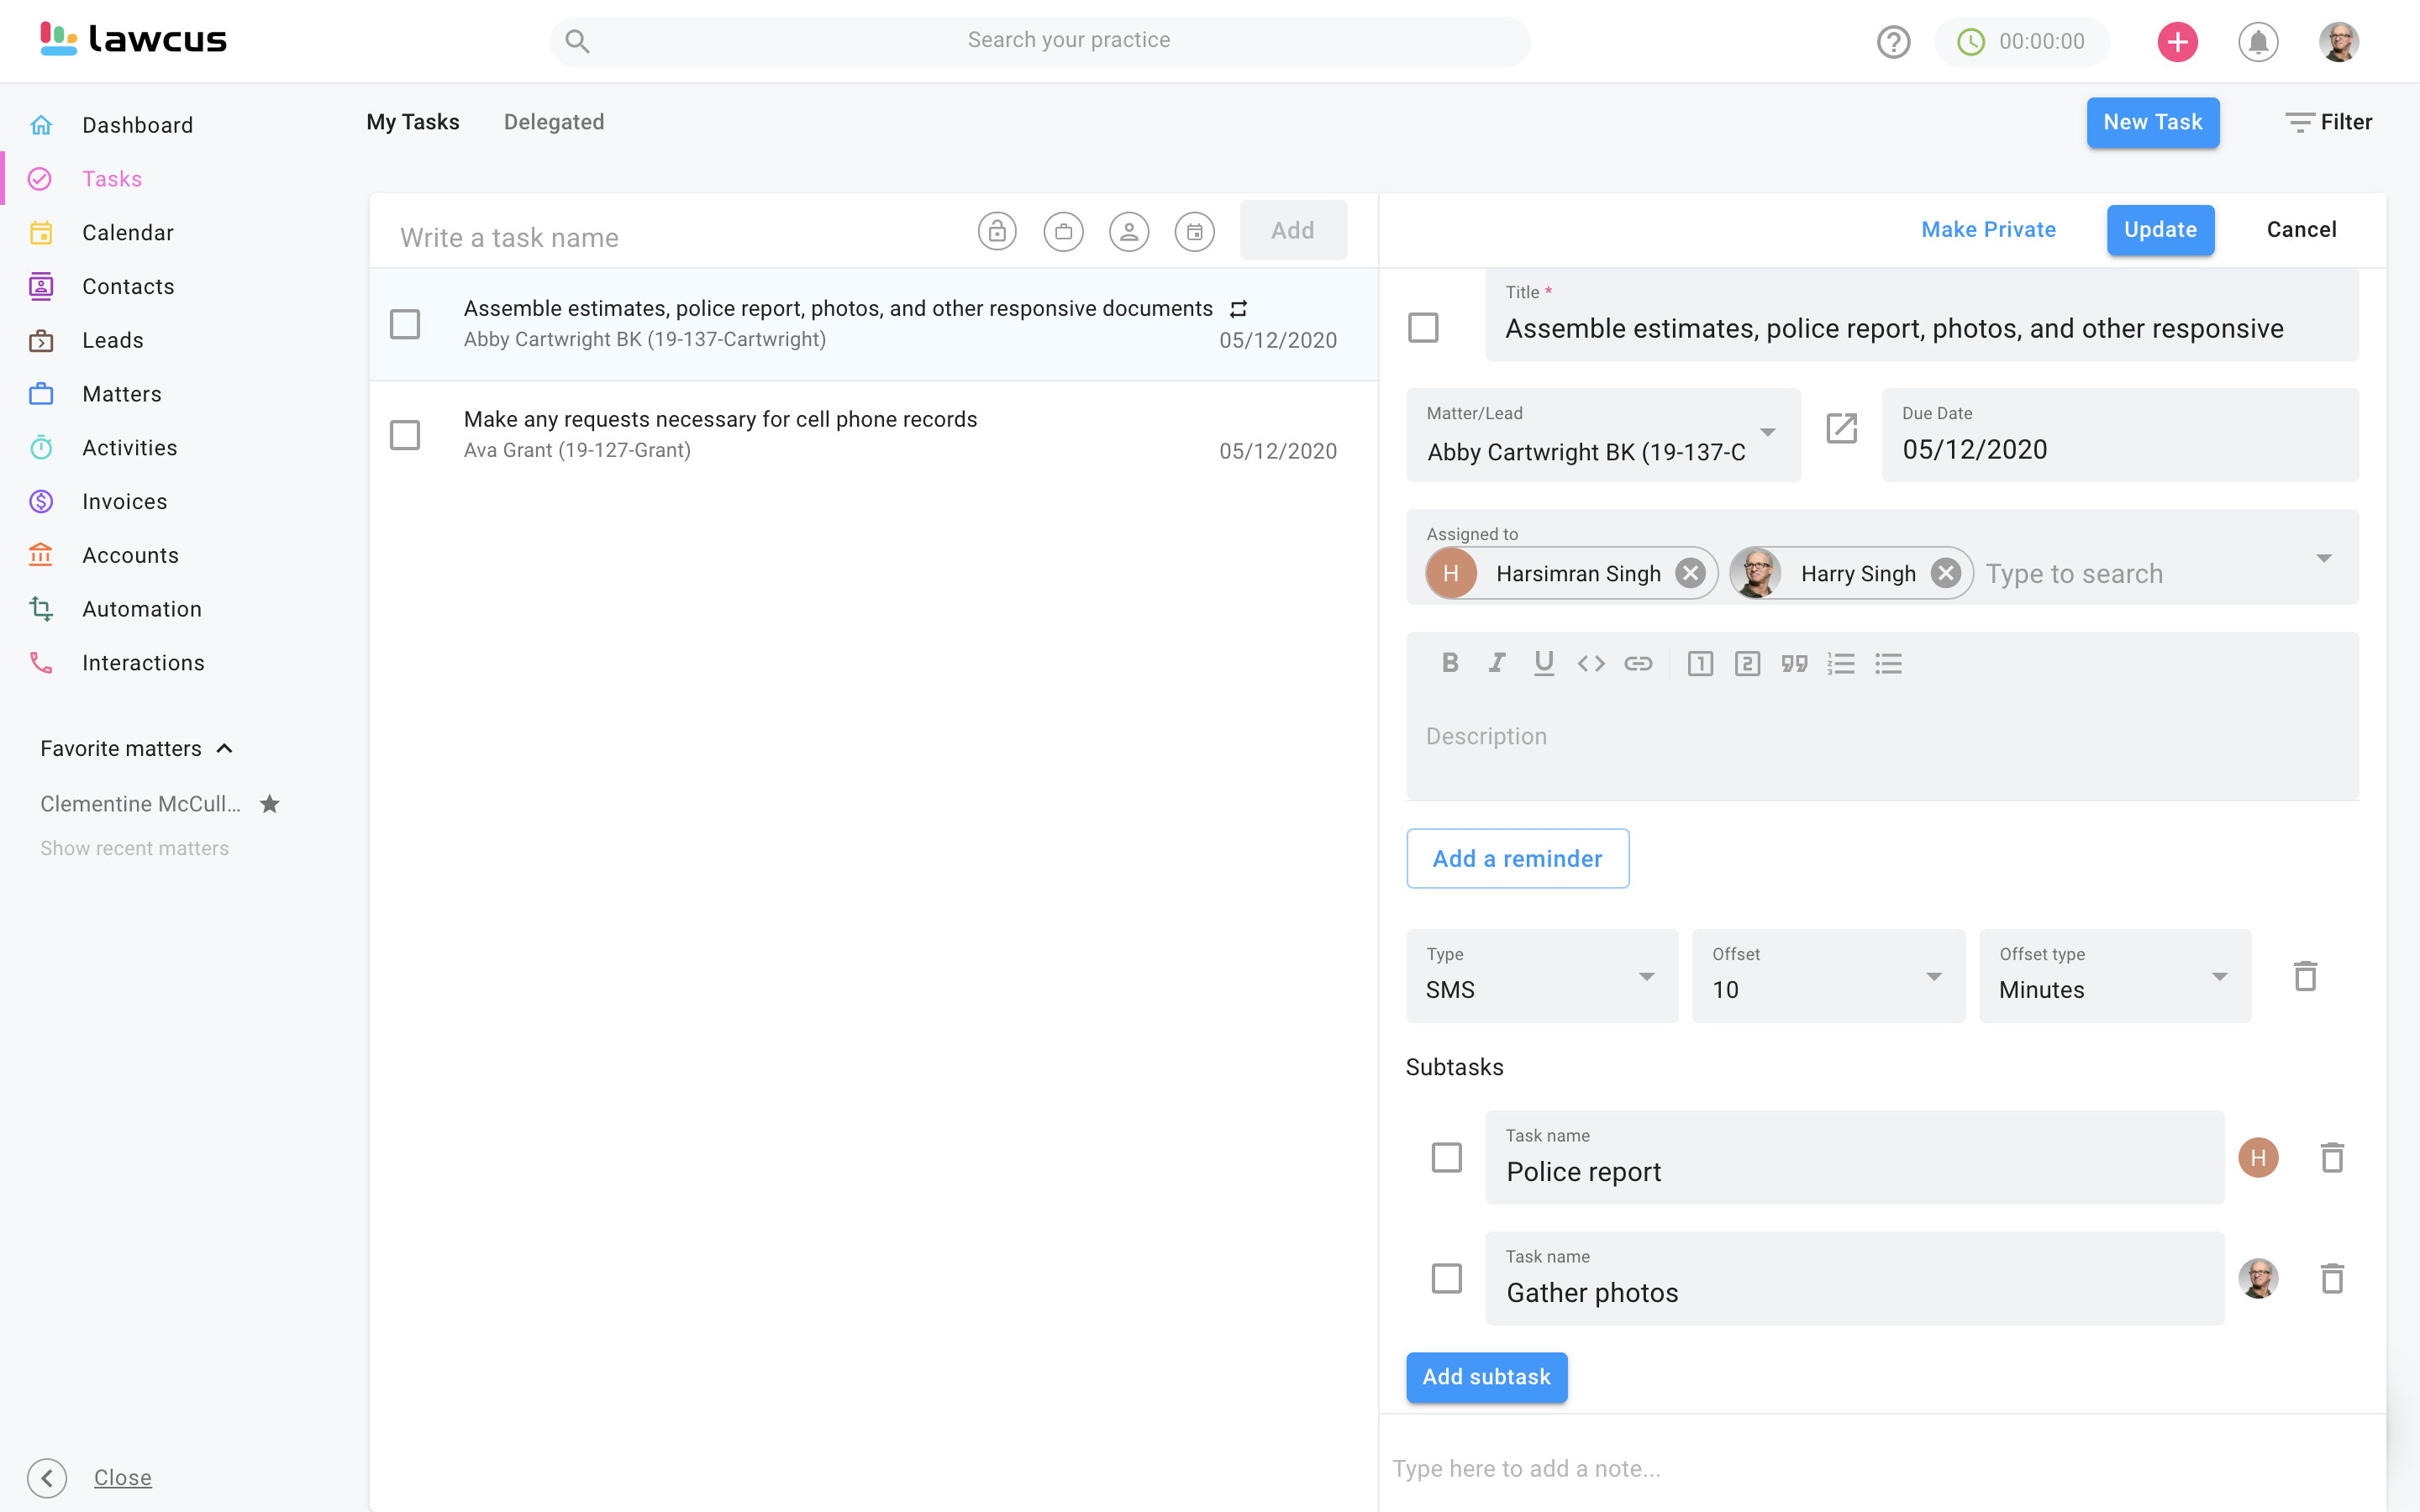Open the notifications bell
The image size is (2420, 1512).
(2258, 41)
